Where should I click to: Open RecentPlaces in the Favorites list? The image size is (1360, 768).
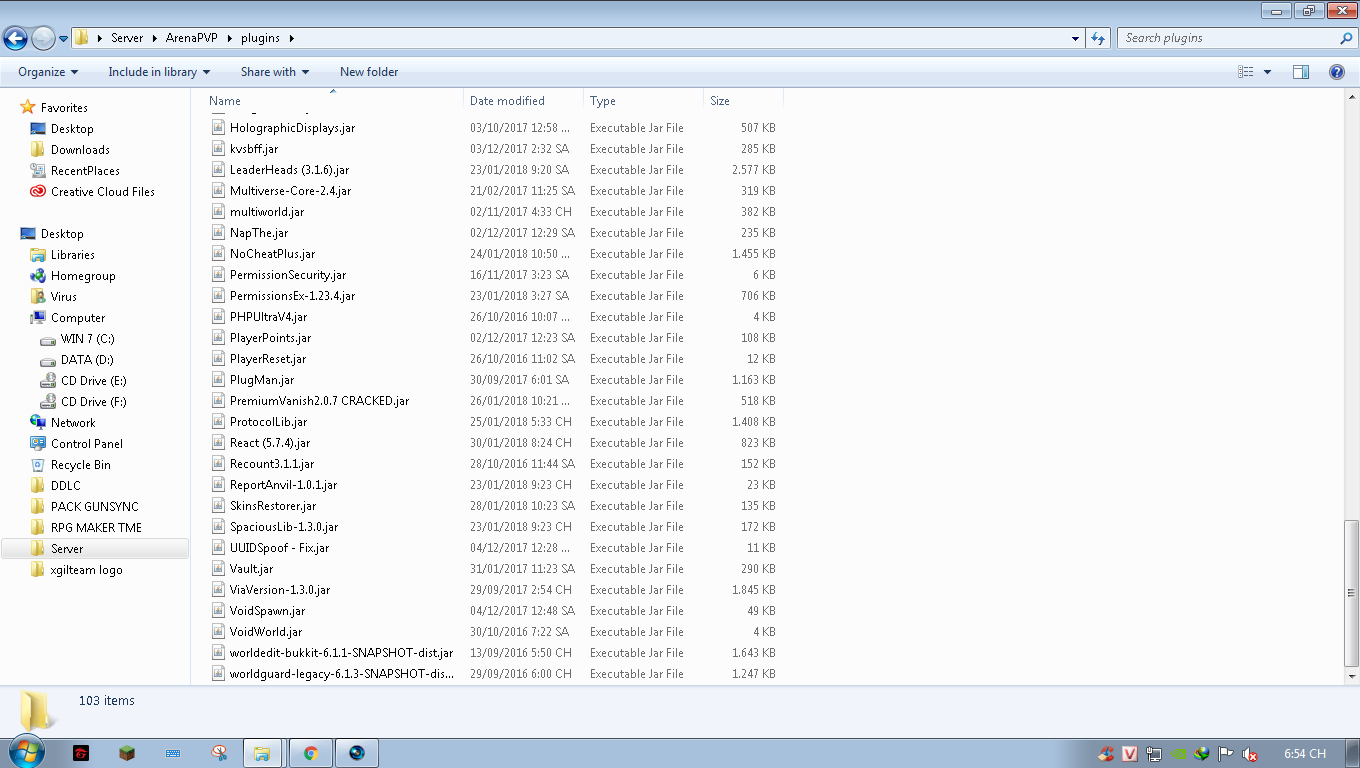tap(85, 171)
